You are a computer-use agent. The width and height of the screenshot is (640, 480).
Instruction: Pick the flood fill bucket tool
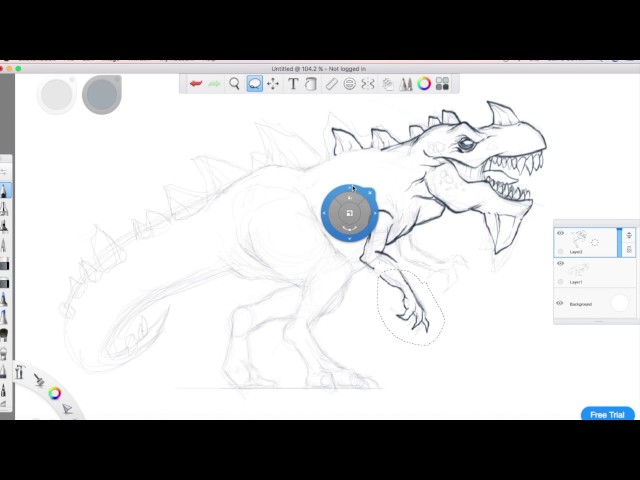(311, 84)
